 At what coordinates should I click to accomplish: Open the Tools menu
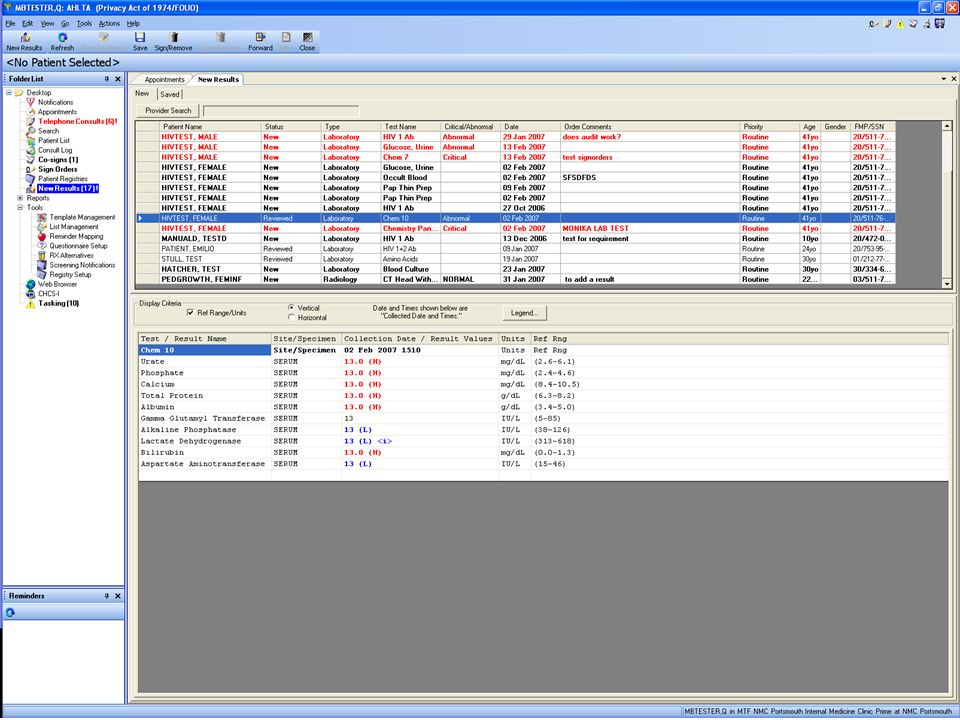coord(84,23)
